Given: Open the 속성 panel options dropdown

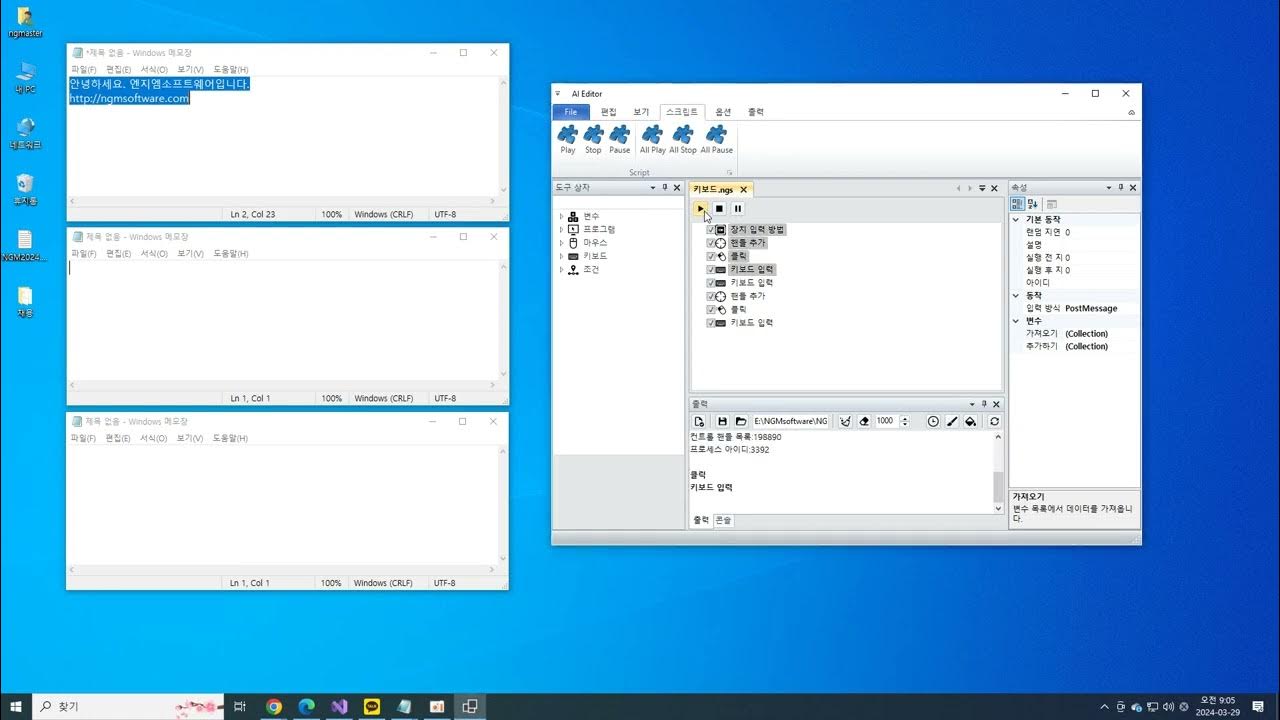Looking at the screenshot, I should point(1109,188).
